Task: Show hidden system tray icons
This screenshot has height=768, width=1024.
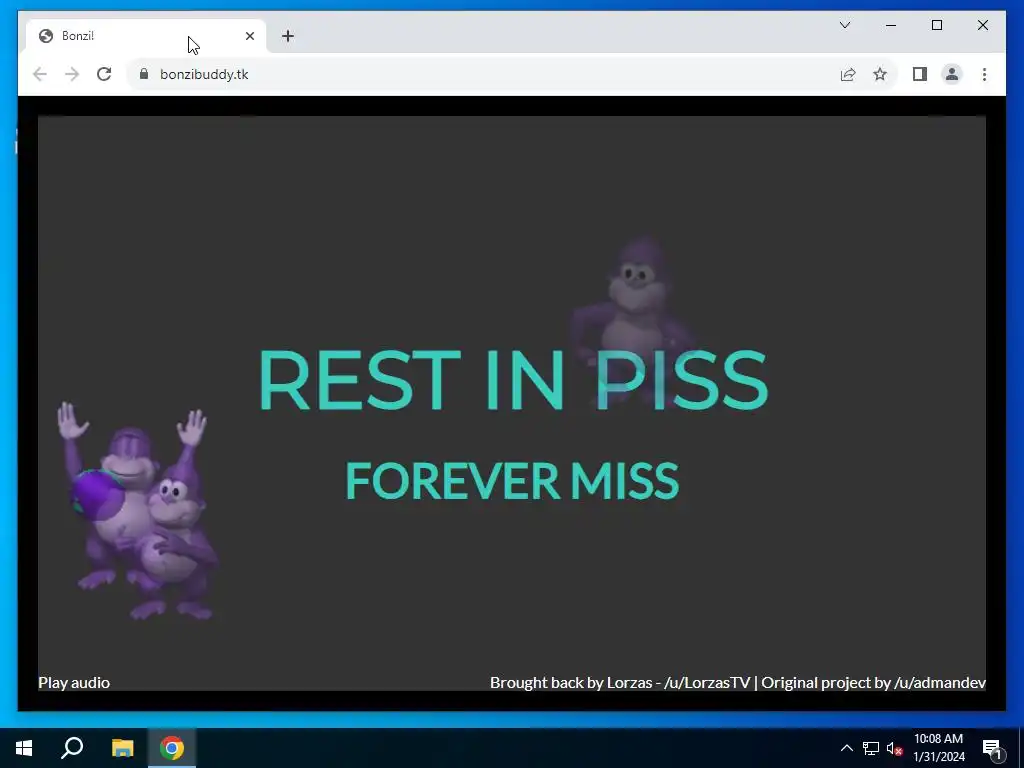Action: 846,748
